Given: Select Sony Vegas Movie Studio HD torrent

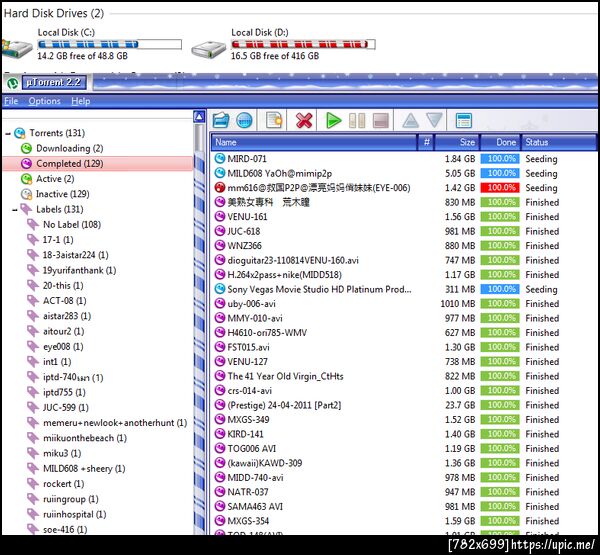Looking at the screenshot, I should [x=404, y=289].
